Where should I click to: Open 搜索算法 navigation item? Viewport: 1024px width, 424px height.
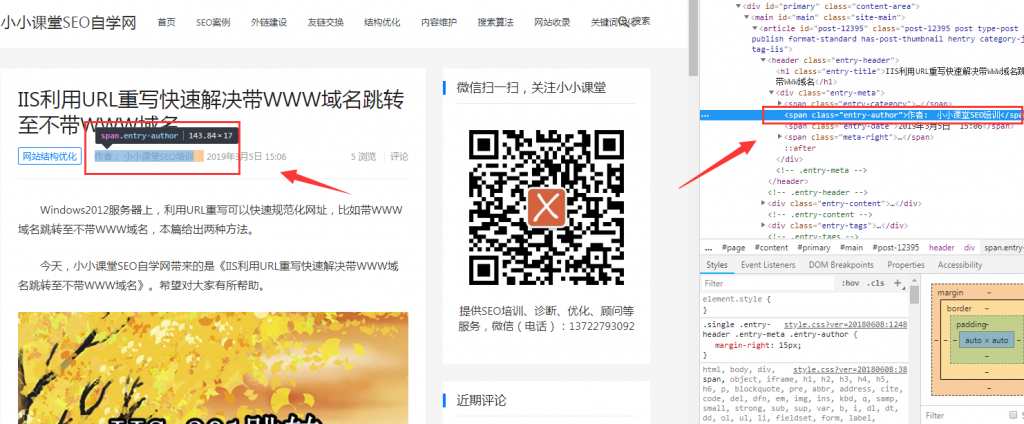[495, 22]
